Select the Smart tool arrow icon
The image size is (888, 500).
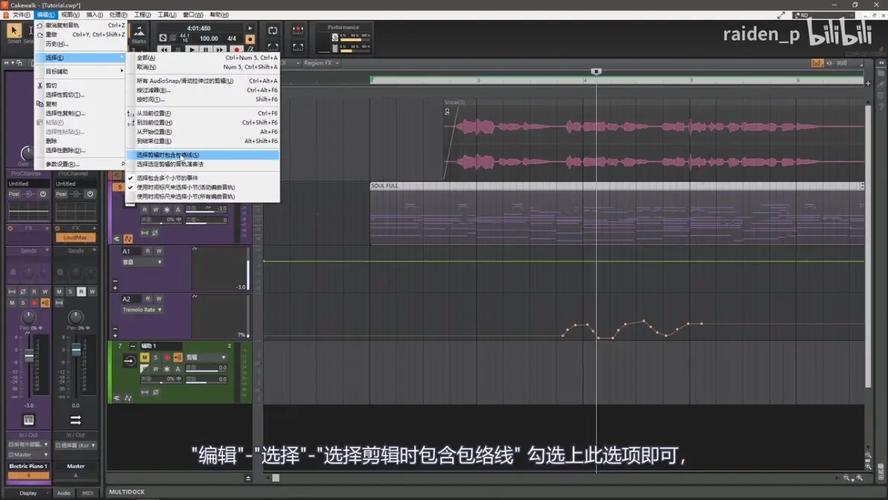[x=14, y=31]
